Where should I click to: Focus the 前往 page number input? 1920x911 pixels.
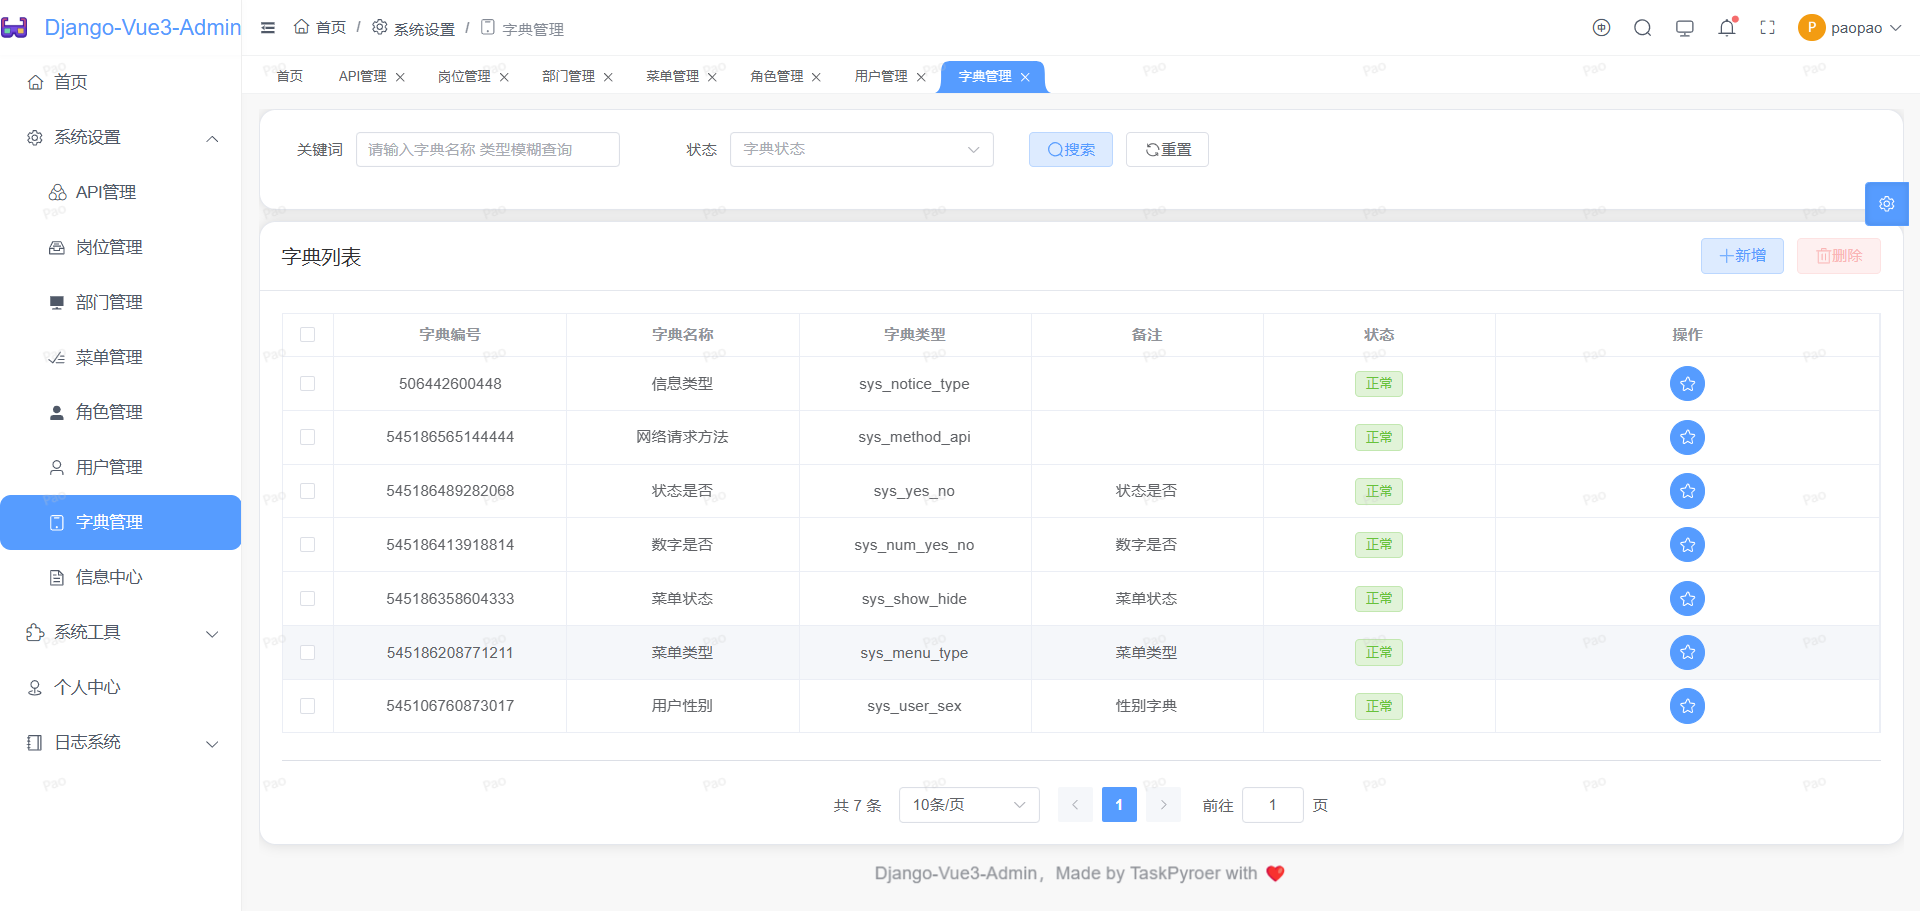[x=1272, y=805]
